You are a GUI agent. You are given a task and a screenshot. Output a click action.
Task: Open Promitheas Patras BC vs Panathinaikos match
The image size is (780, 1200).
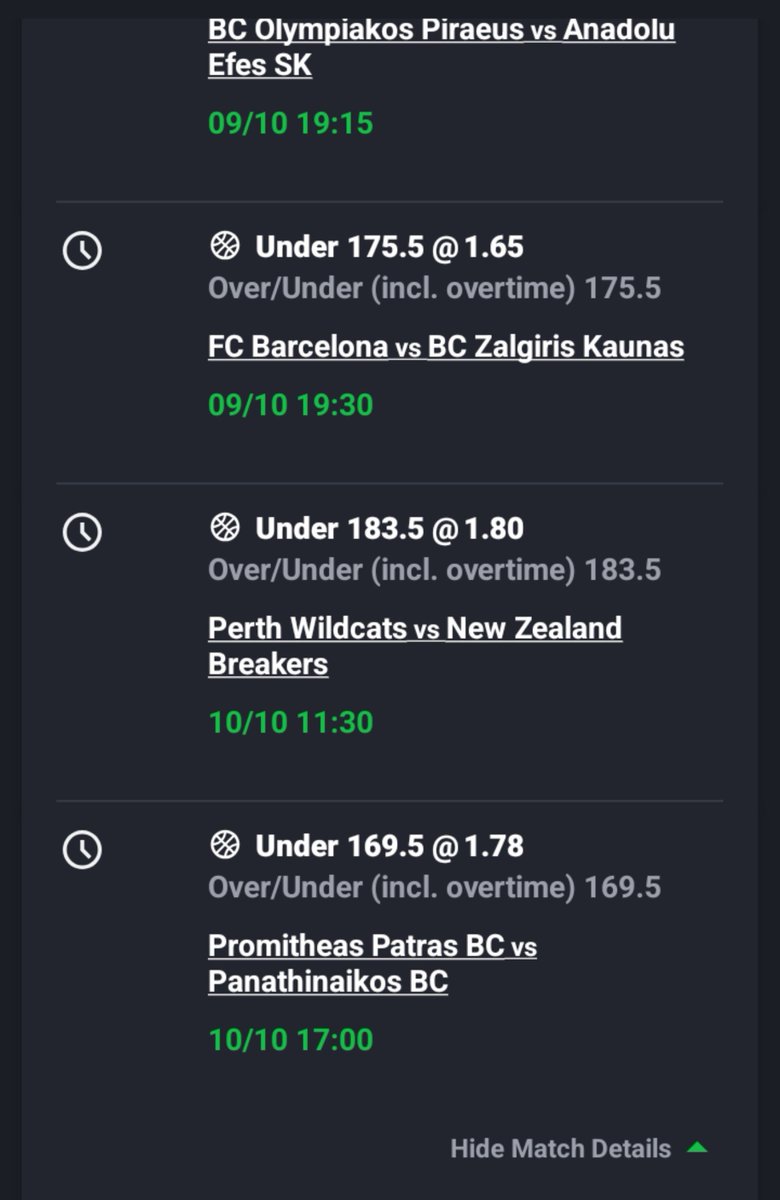(x=372, y=964)
